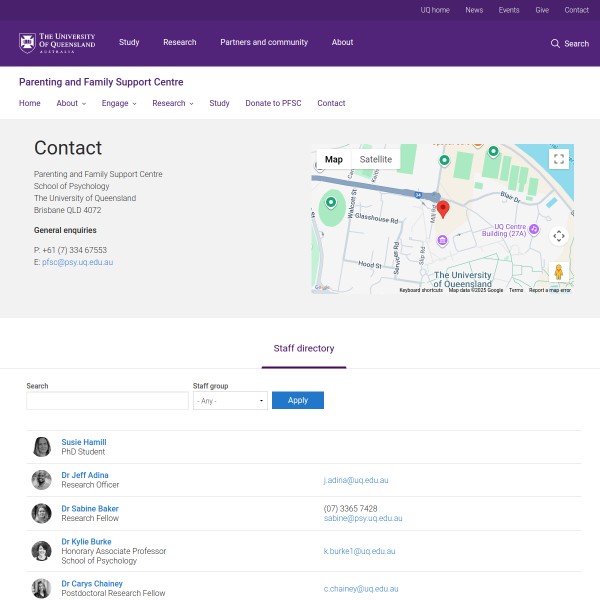Image resolution: width=600 pixels, height=600 pixels.
Task: Expand the Engage menu
Action: [120, 103]
